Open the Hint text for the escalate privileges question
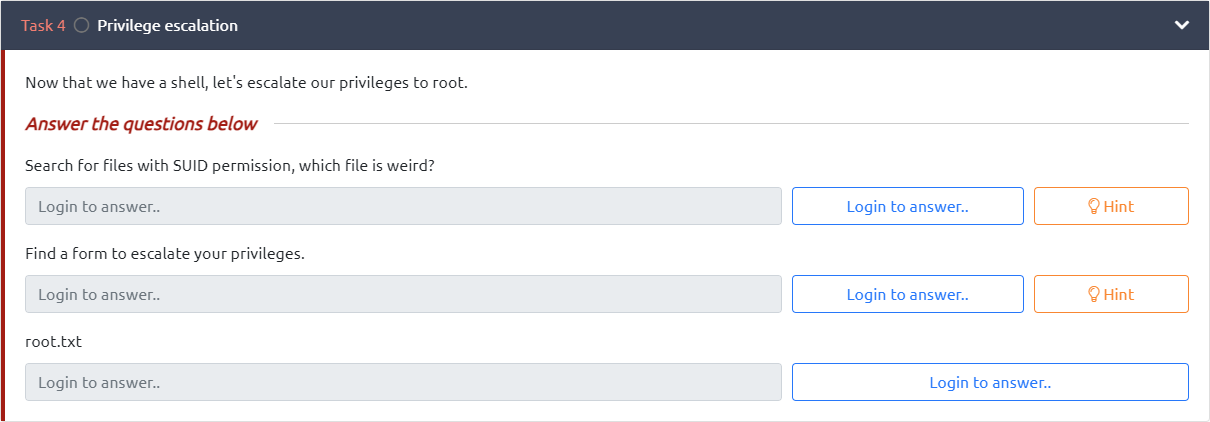Viewport: 1210px width, 422px height. click(x=1119, y=294)
